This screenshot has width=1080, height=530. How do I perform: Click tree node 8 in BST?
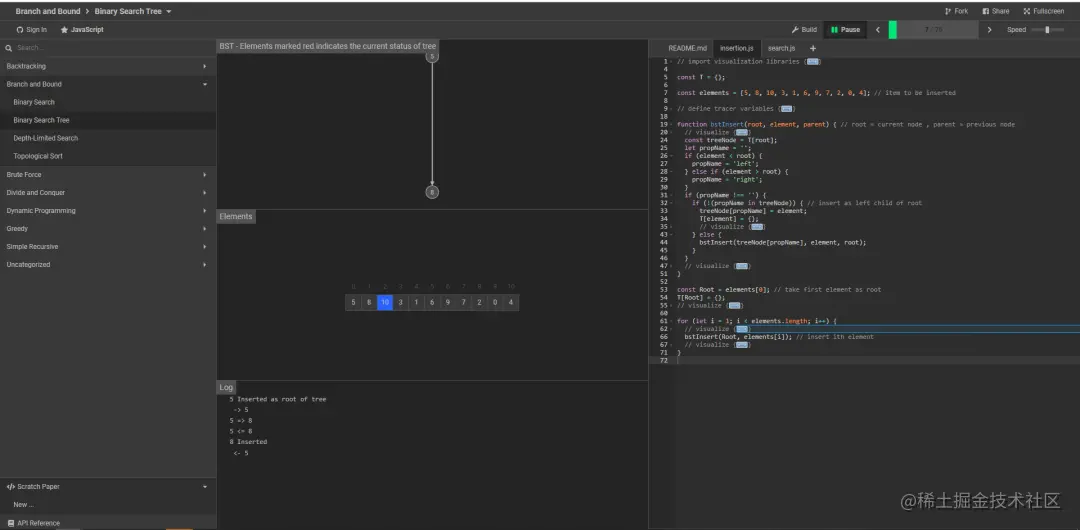click(x=432, y=192)
